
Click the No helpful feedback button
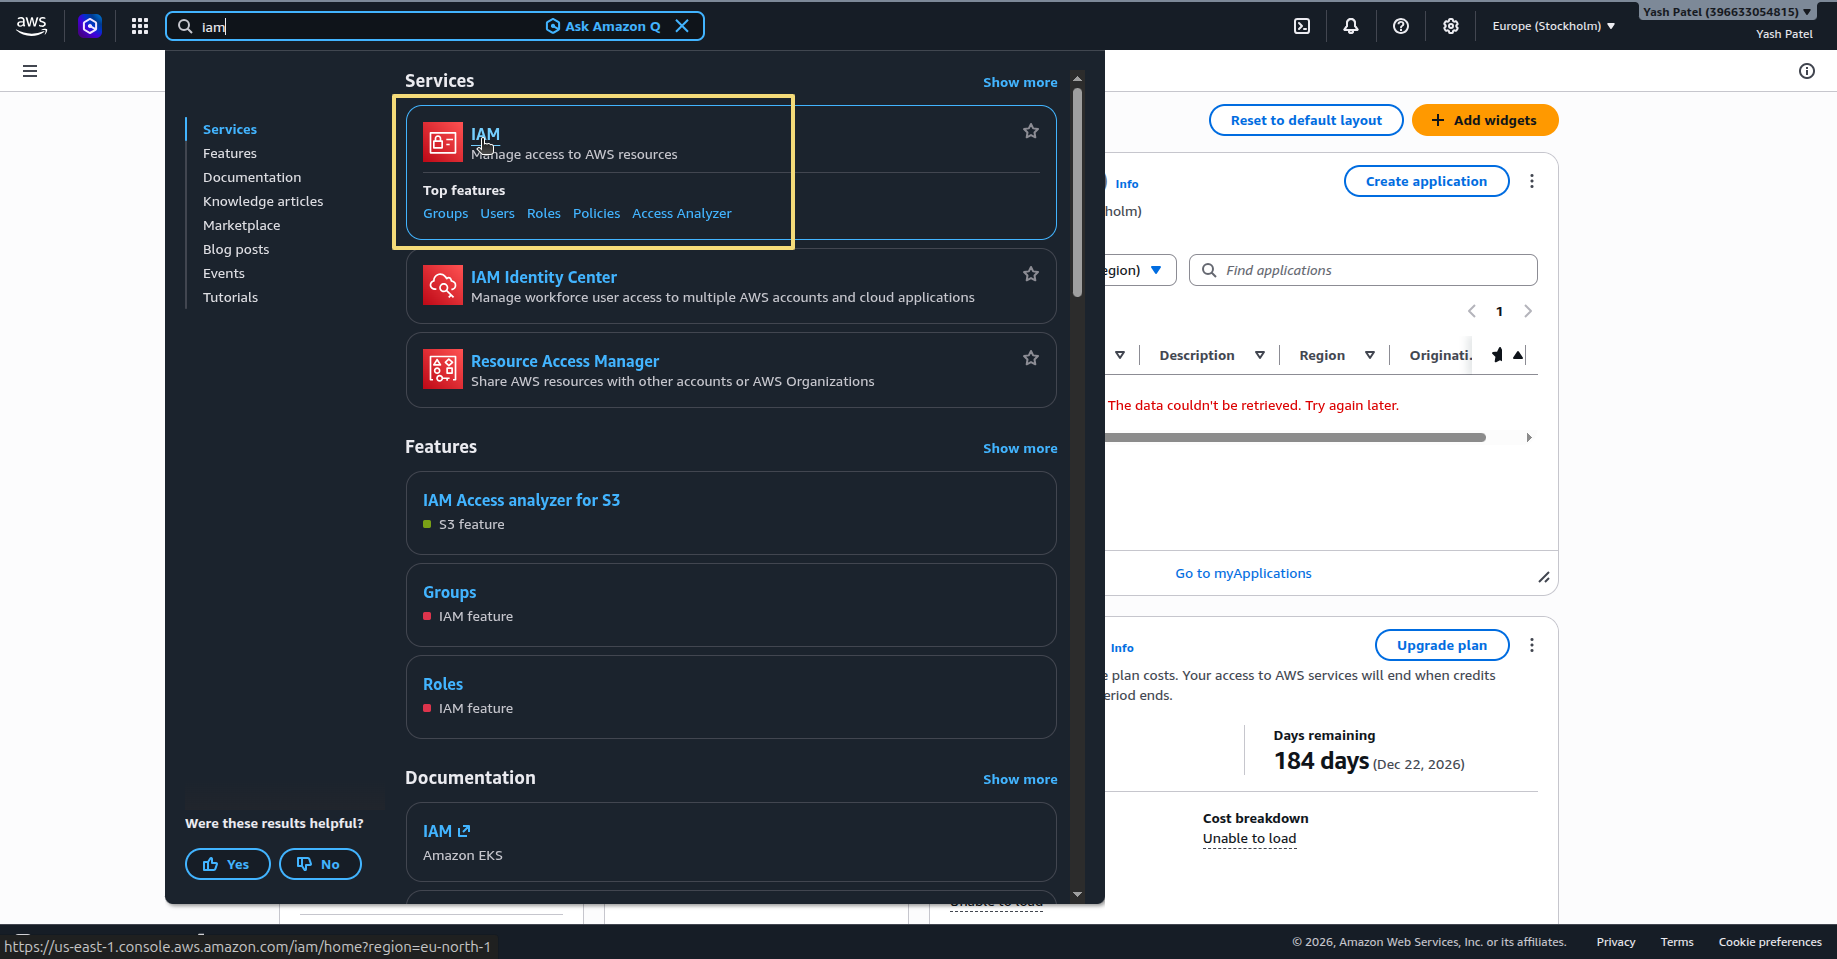(x=320, y=864)
